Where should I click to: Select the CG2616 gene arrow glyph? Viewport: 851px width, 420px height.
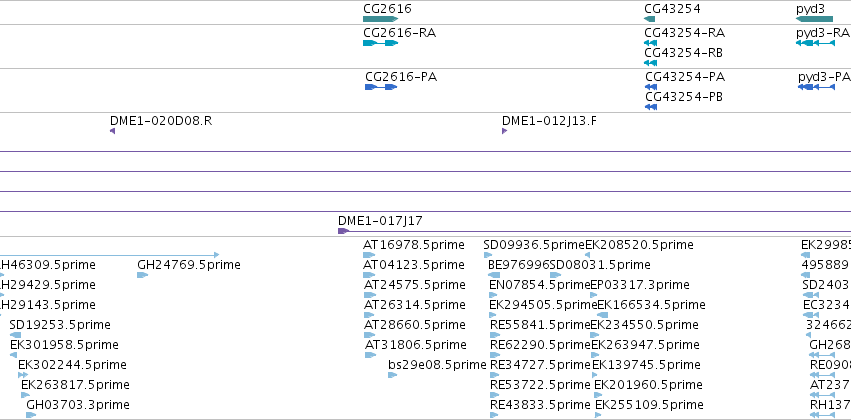[380, 19]
